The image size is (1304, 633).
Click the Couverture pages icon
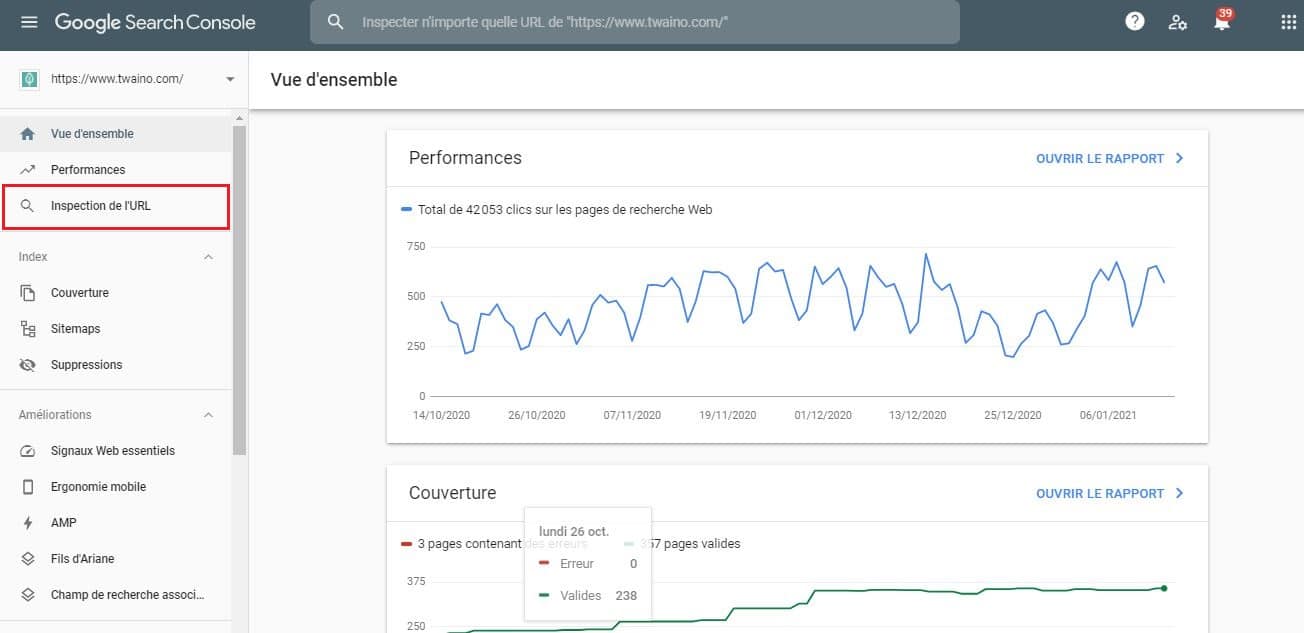[x=28, y=293]
